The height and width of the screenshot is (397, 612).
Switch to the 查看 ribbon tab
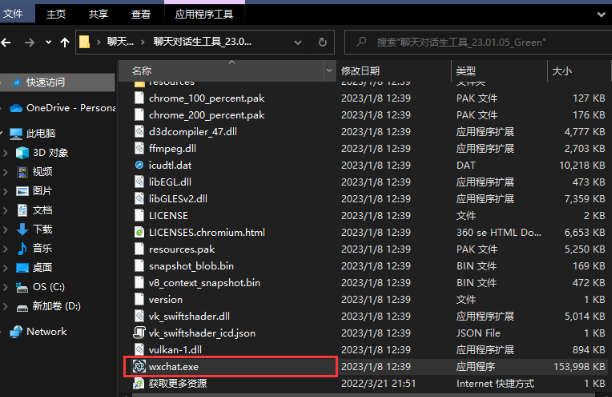click(x=141, y=14)
